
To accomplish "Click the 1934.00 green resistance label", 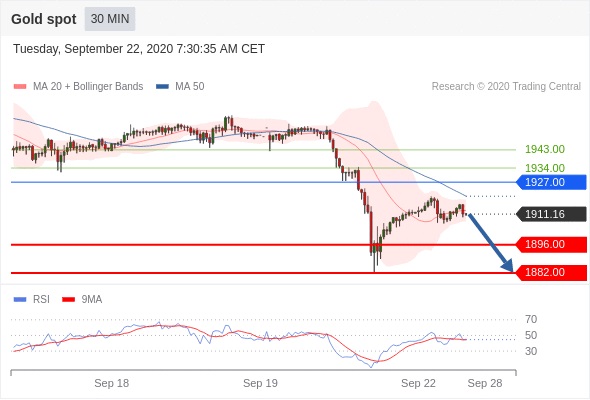I will 545,168.
